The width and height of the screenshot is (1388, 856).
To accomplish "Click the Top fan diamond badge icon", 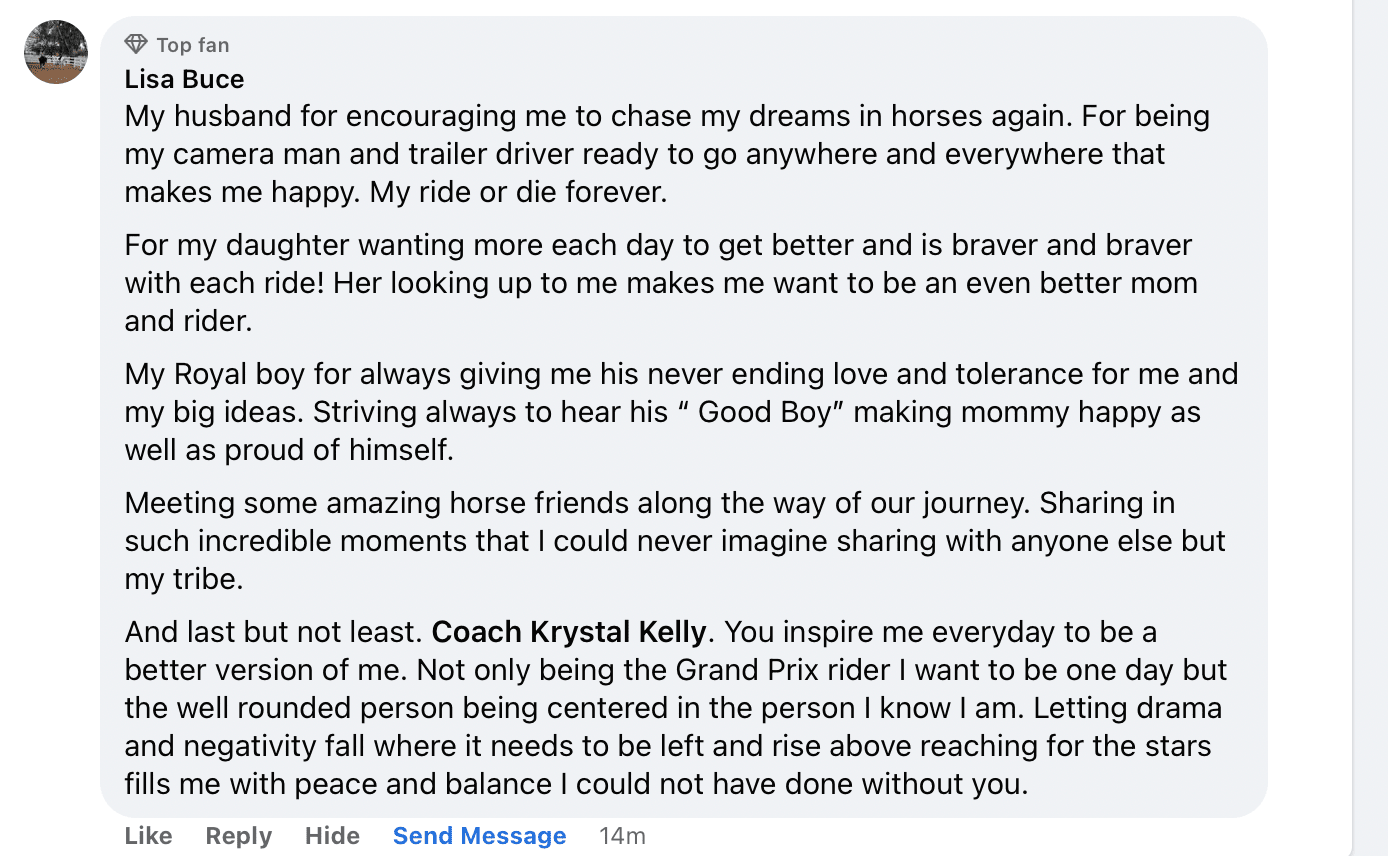I will click(136, 44).
